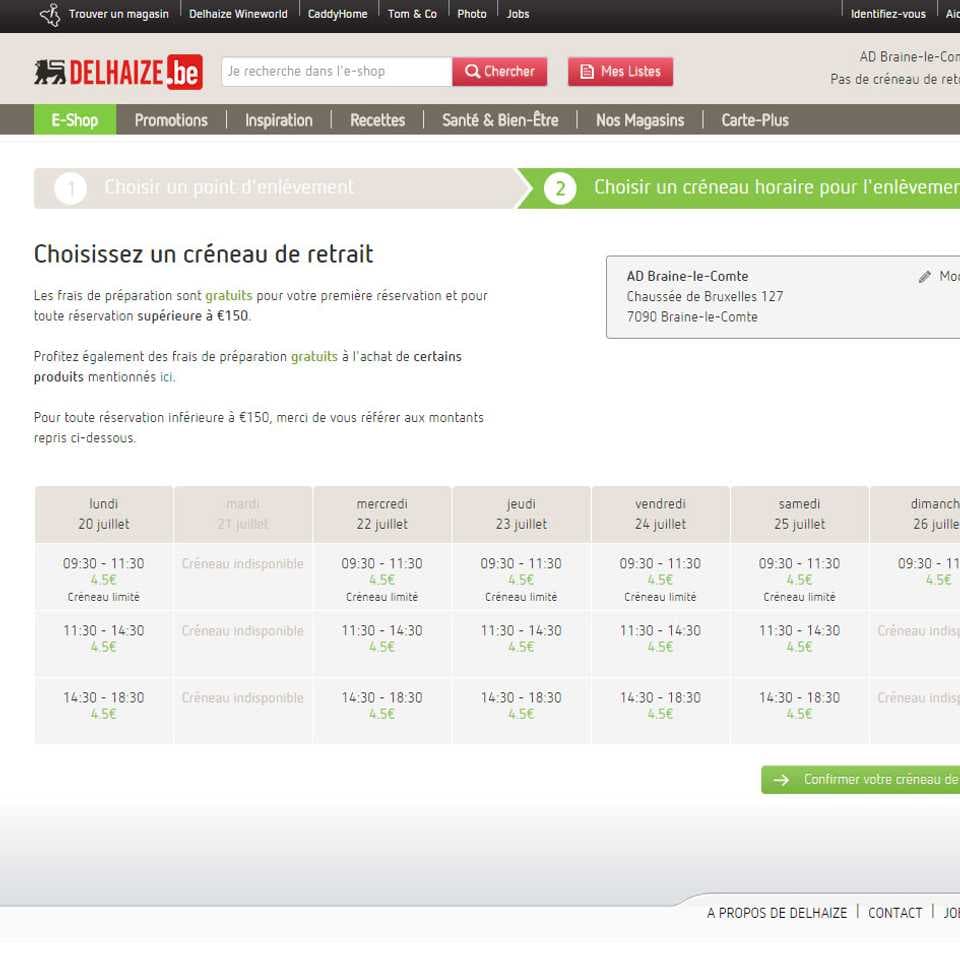The height and width of the screenshot is (960, 960).
Task: Open Mes Listes
Action: point(620,72)
